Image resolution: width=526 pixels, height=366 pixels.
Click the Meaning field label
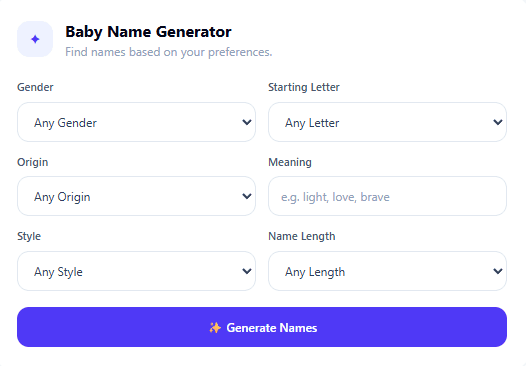tap(290, 162)
